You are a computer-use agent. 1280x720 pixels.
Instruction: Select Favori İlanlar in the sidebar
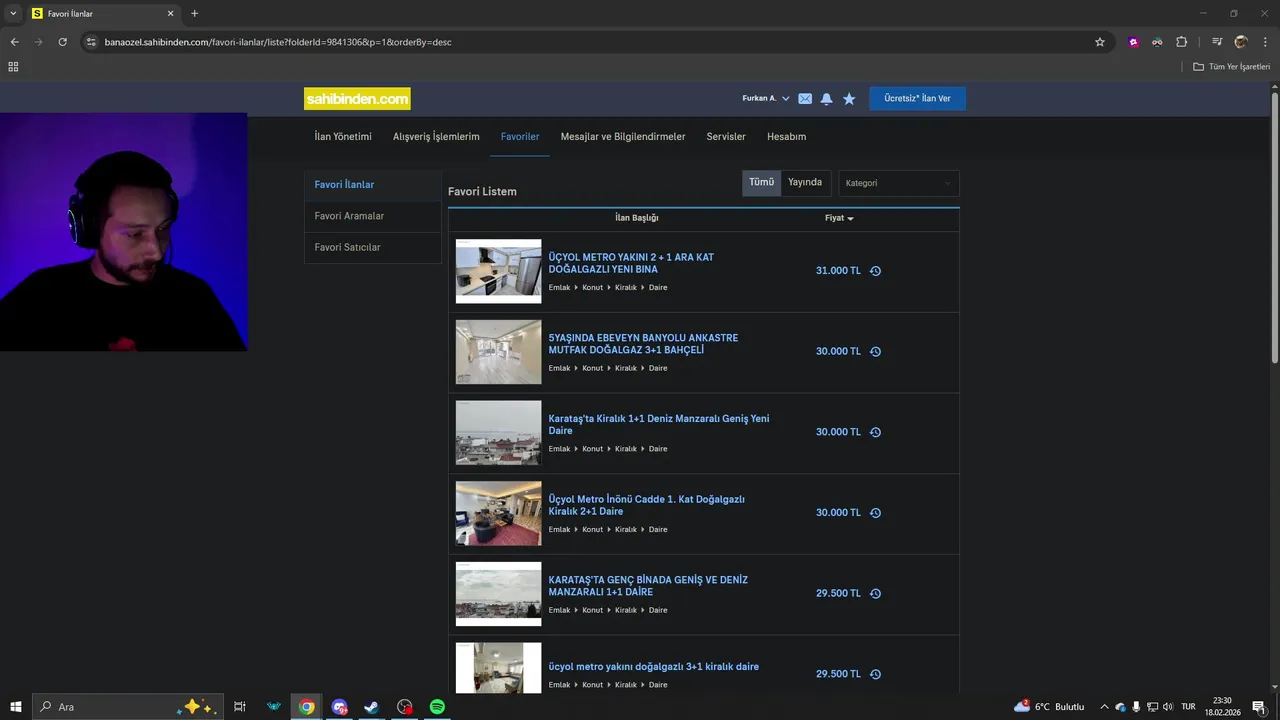[373, 185]
